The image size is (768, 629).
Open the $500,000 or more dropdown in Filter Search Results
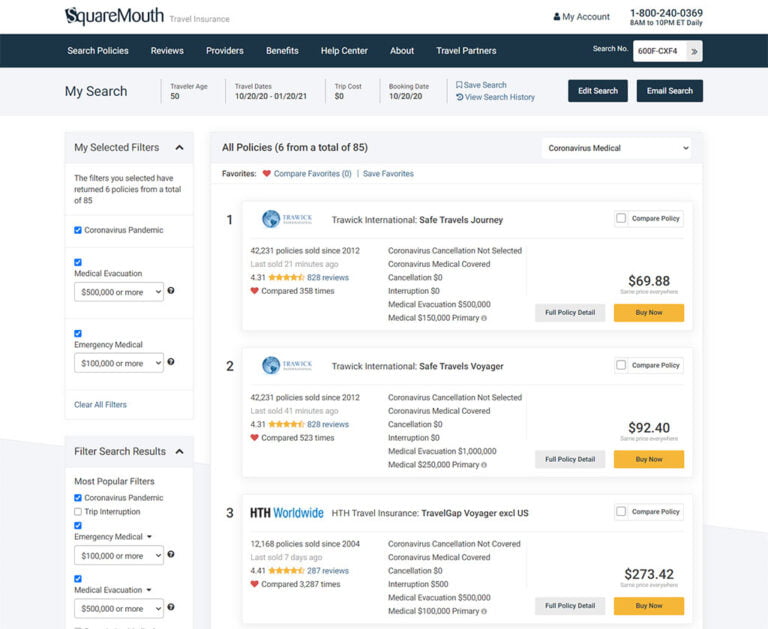[119, 608]
